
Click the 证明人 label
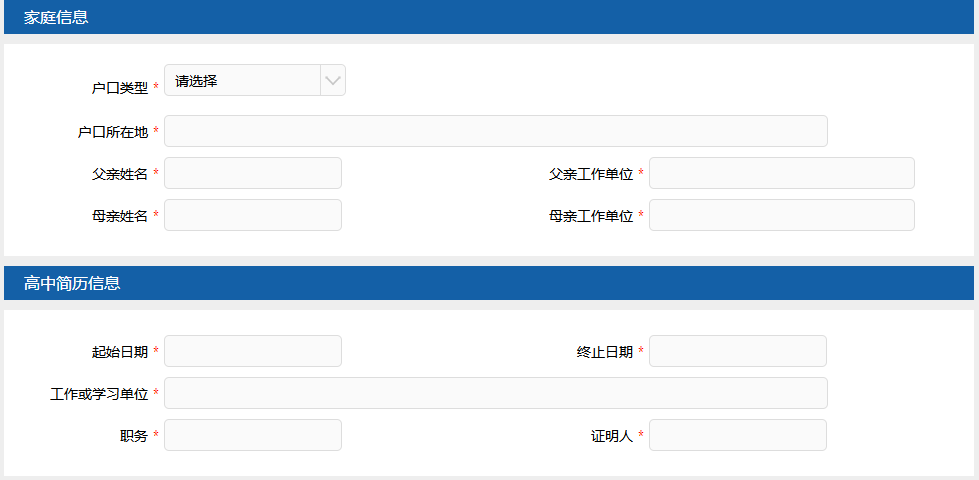coord(612,436)
